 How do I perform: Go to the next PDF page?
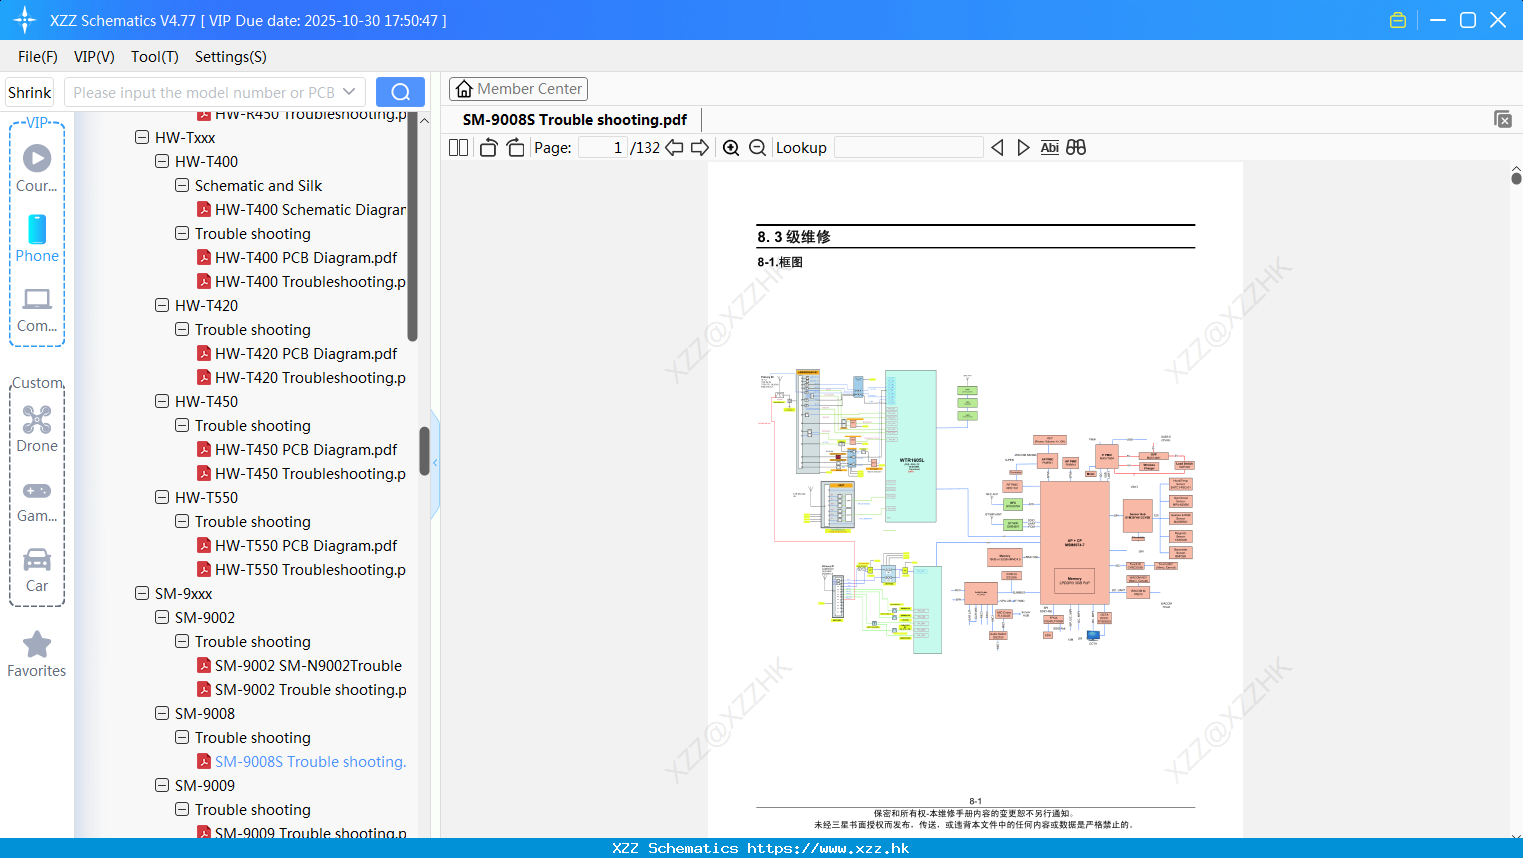click(x=700, y=148)
